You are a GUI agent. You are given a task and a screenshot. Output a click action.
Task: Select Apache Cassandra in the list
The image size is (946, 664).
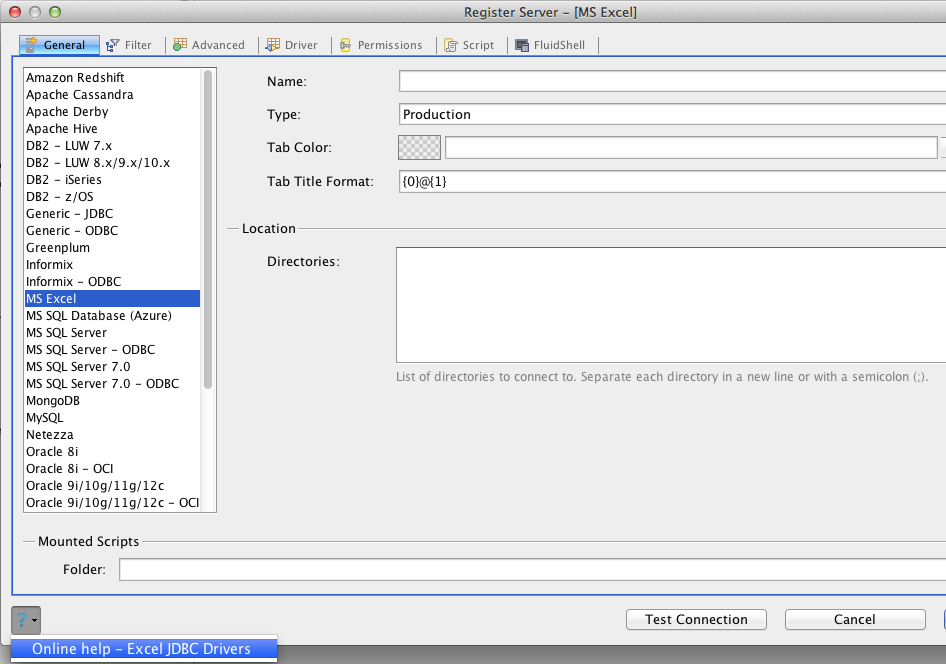[112, 95]
